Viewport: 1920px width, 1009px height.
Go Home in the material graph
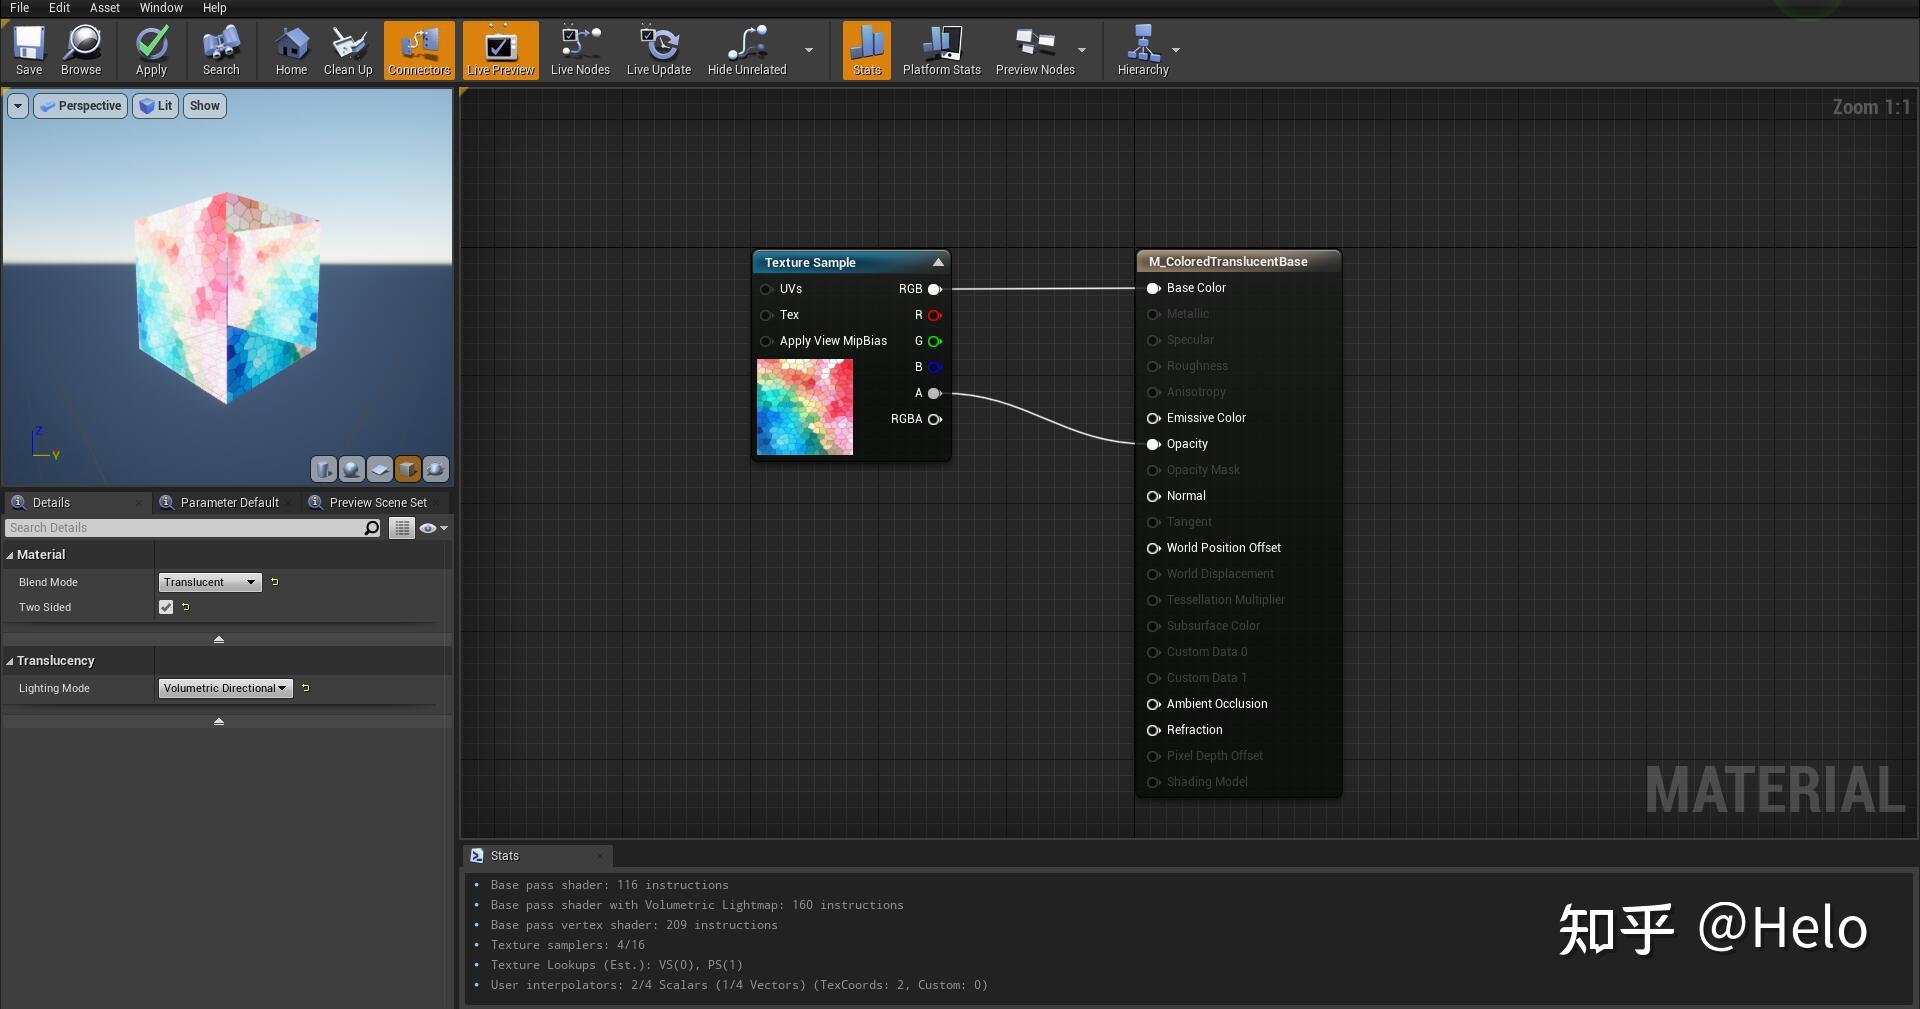291,50
